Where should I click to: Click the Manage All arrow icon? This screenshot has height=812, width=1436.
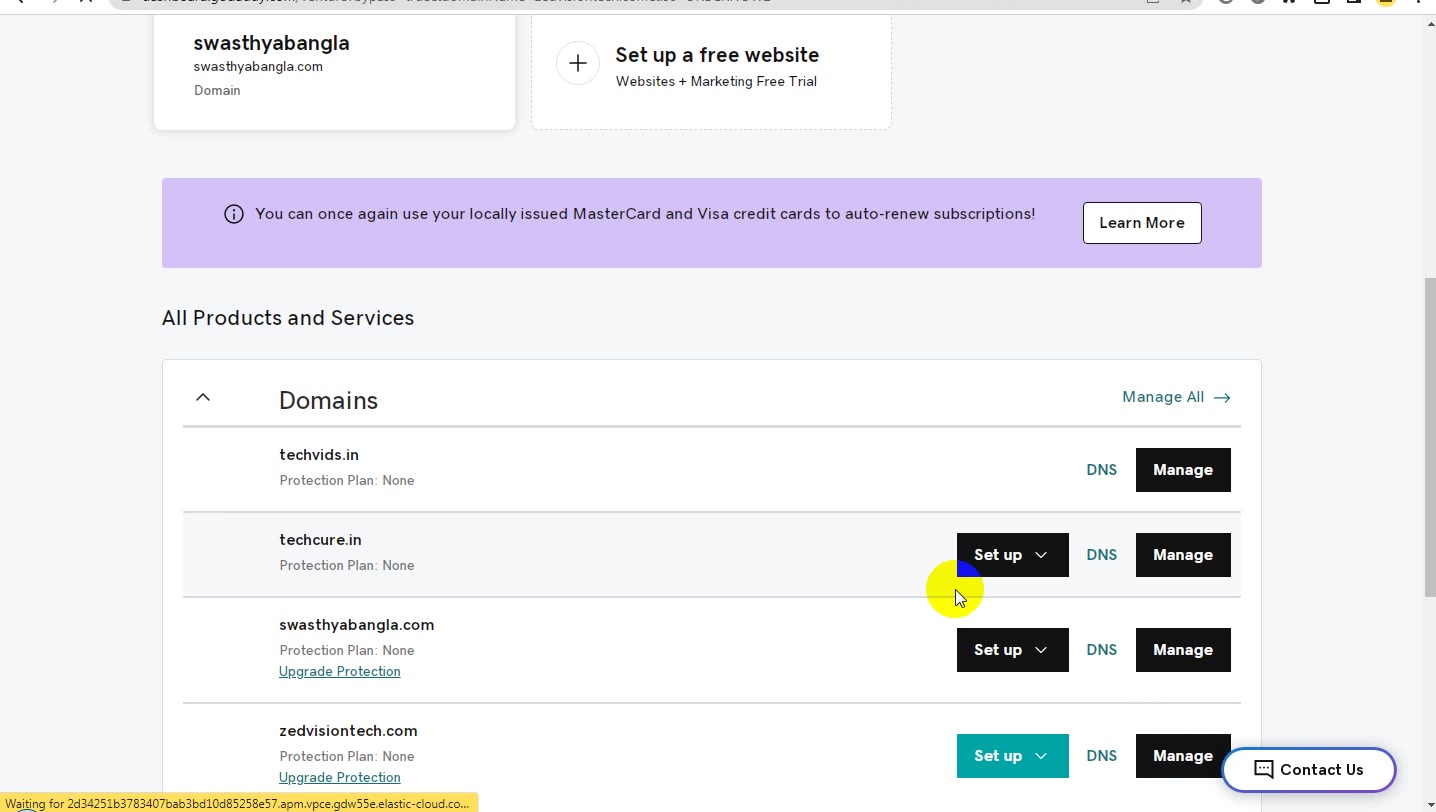pos(1222,398)
